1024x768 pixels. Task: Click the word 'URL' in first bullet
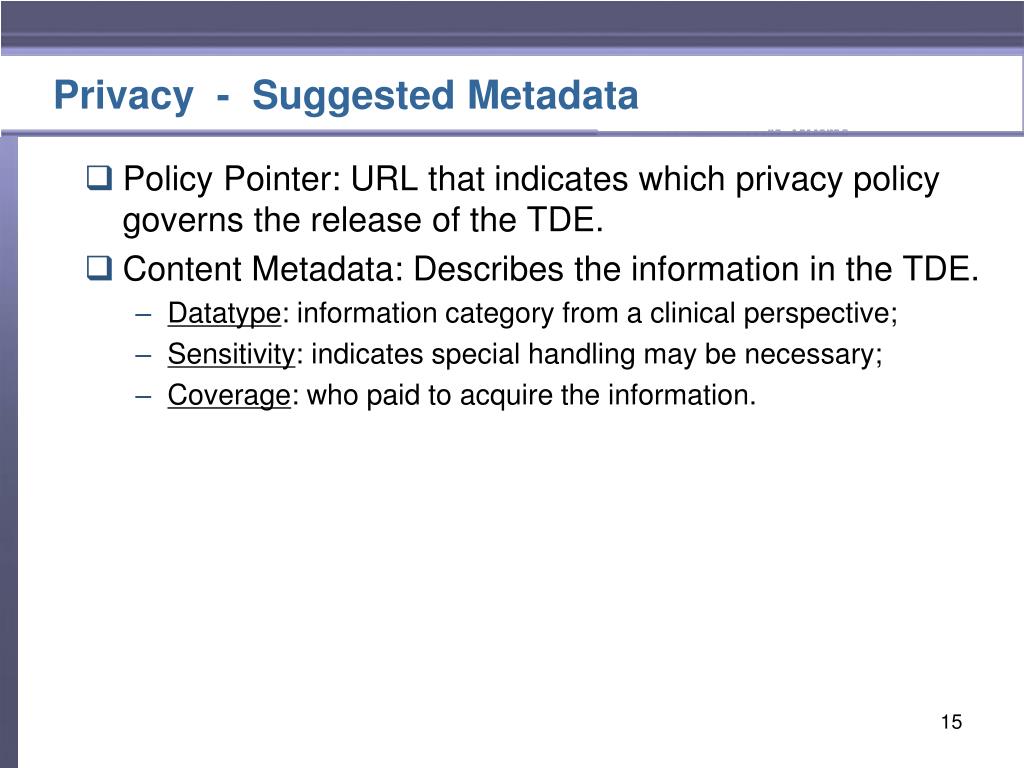(x=385, y=179)
